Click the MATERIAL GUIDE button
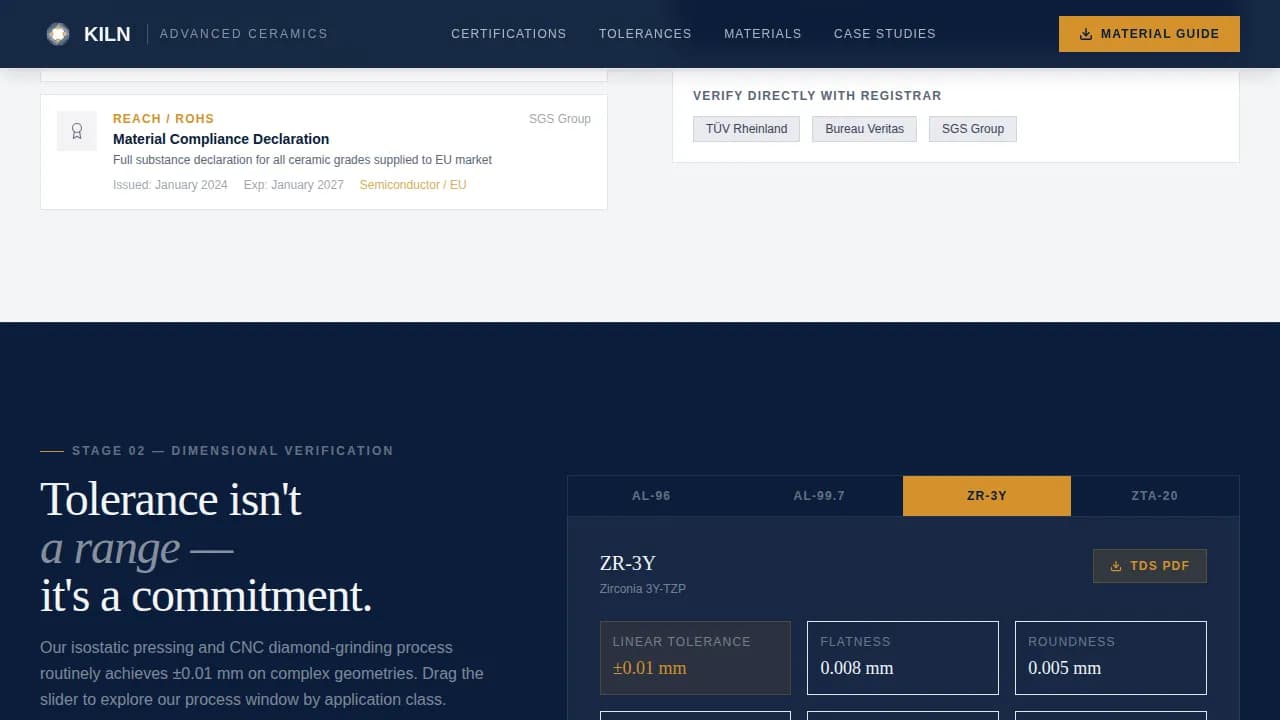Image resolution: width=1280 pixels, height=720 pixels. click(1149, 33)
